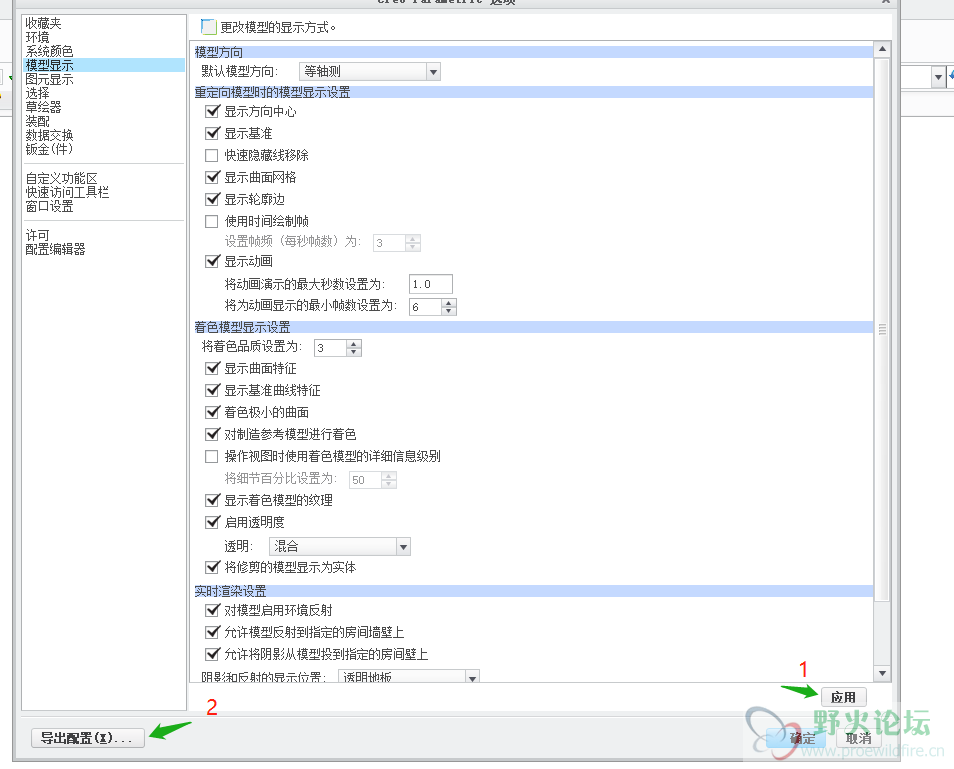The image size is (954, 769).
Task: Click the 将着色品质设置为 value field
Action: (x=330, y=348)
